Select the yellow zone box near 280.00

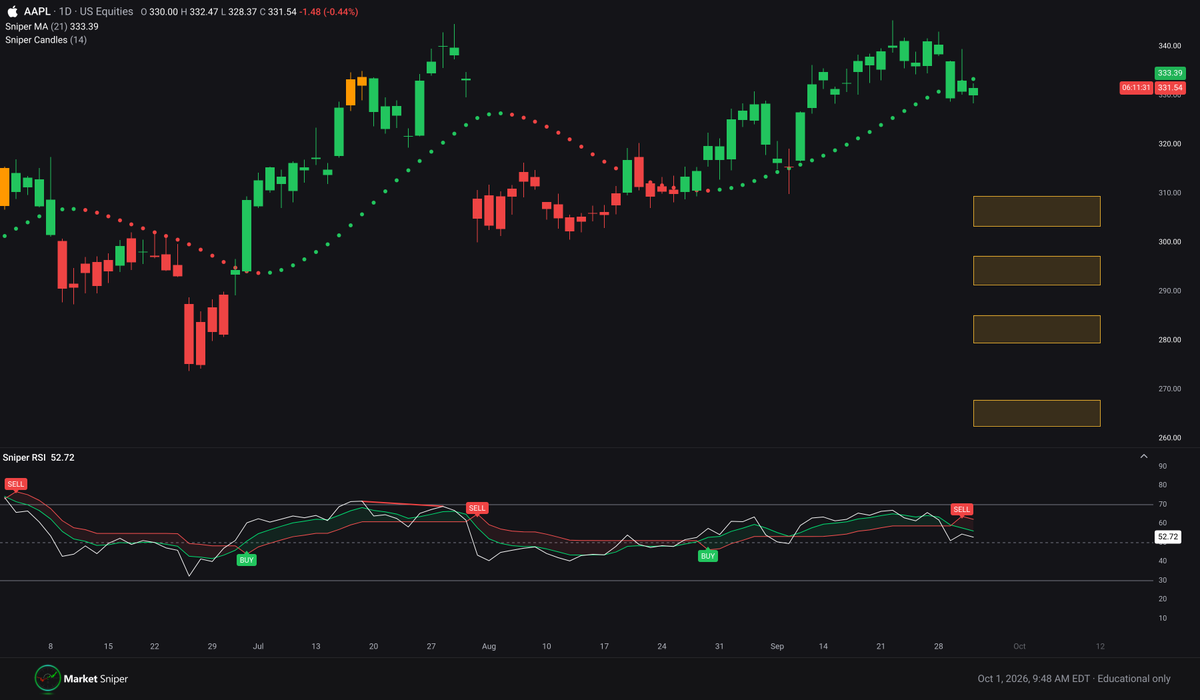(x=1037, y=330)
